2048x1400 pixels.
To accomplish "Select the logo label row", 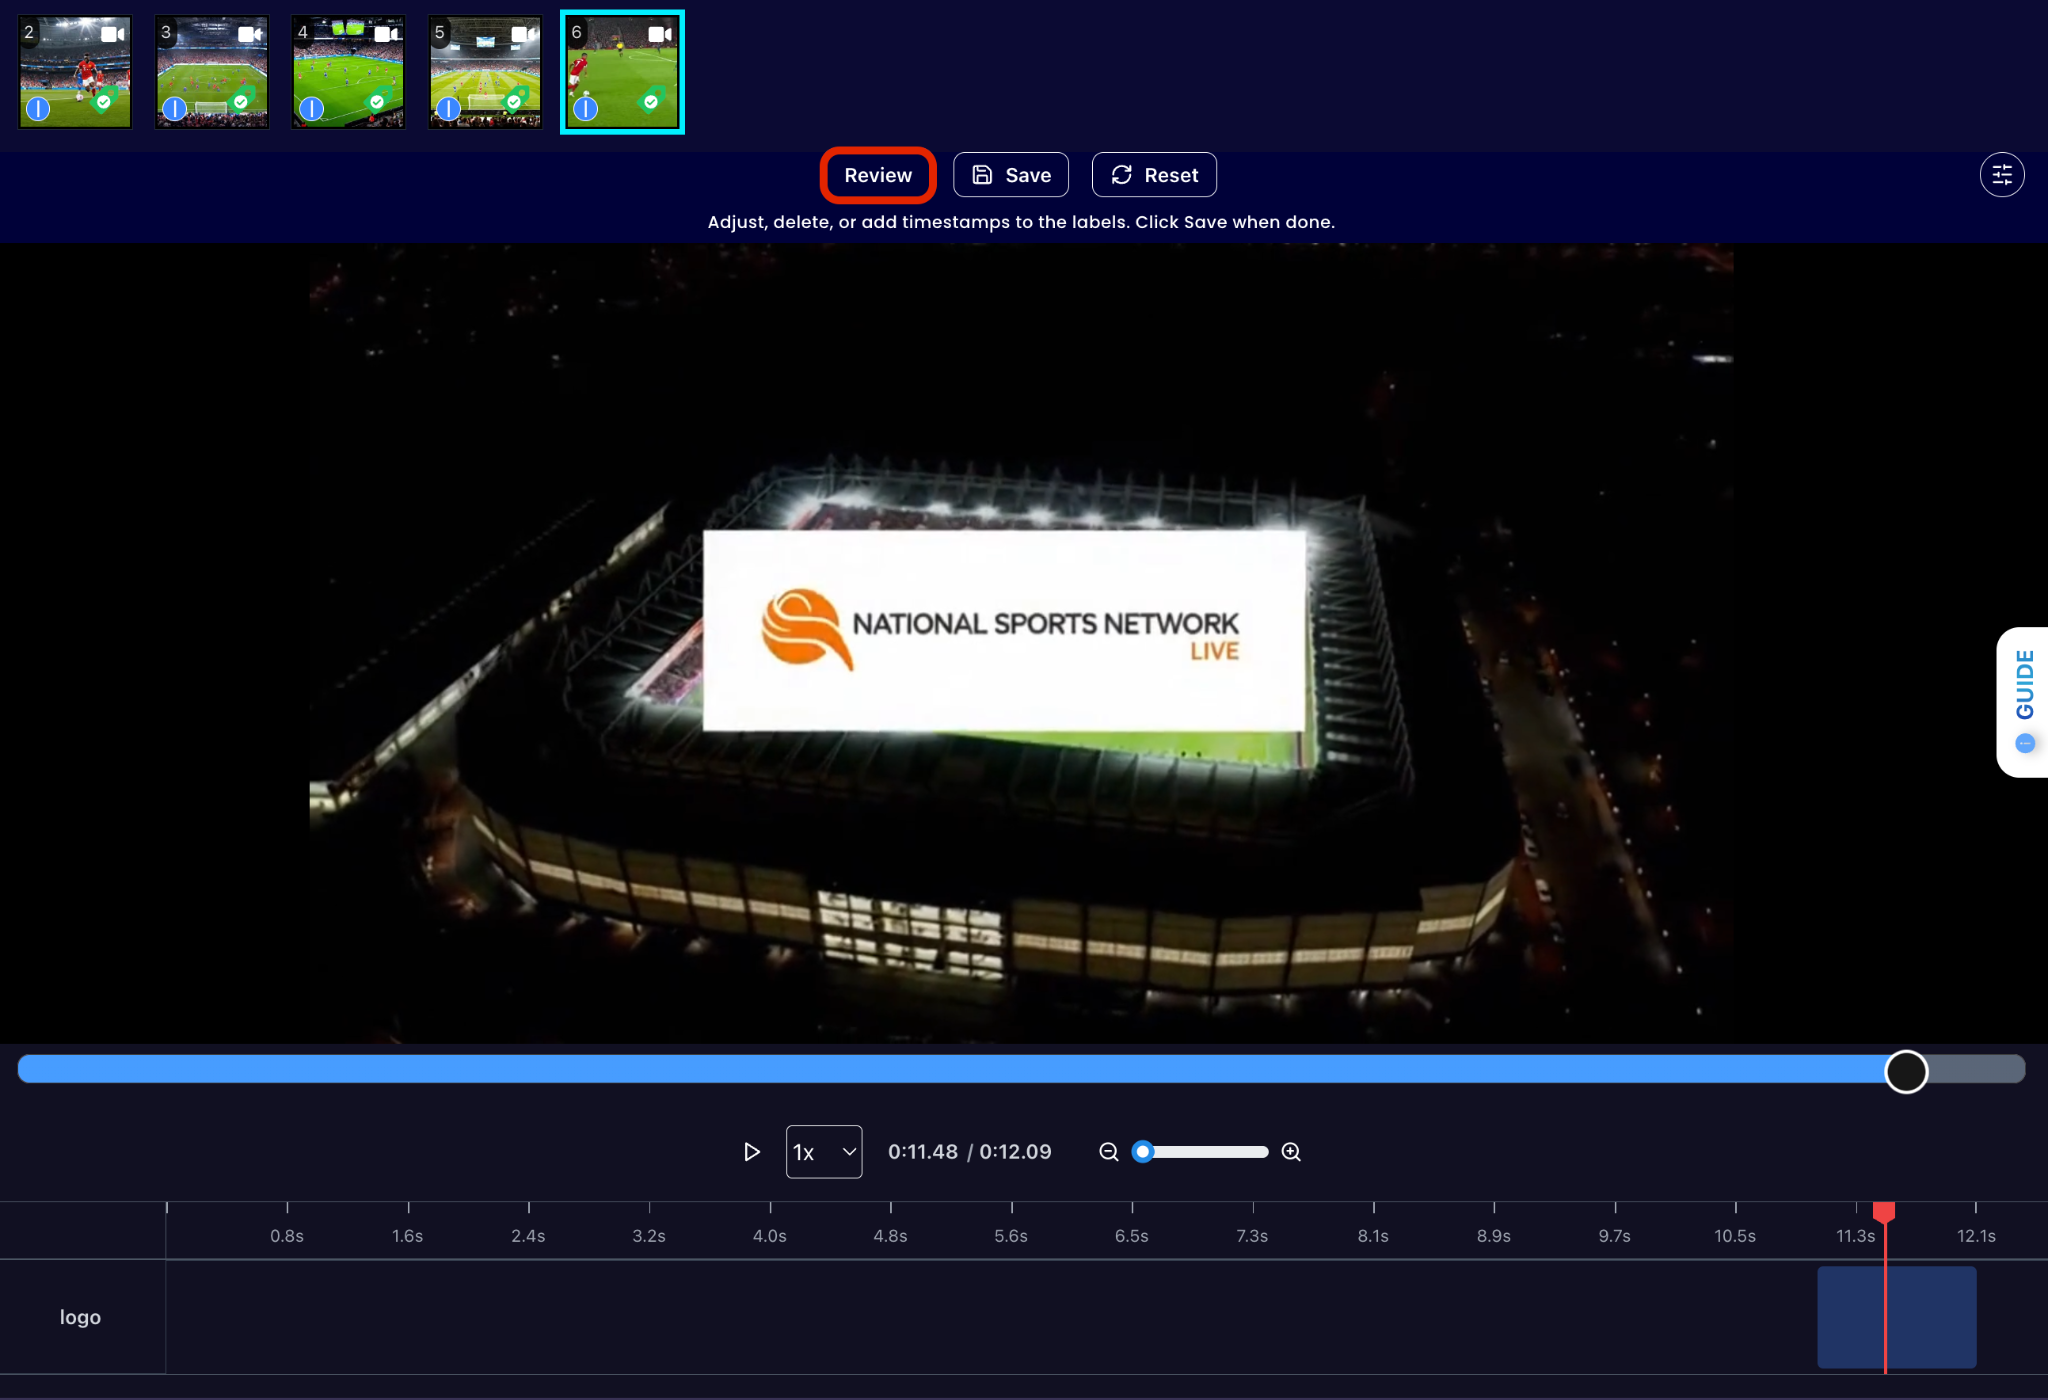I will (80, 1317).
